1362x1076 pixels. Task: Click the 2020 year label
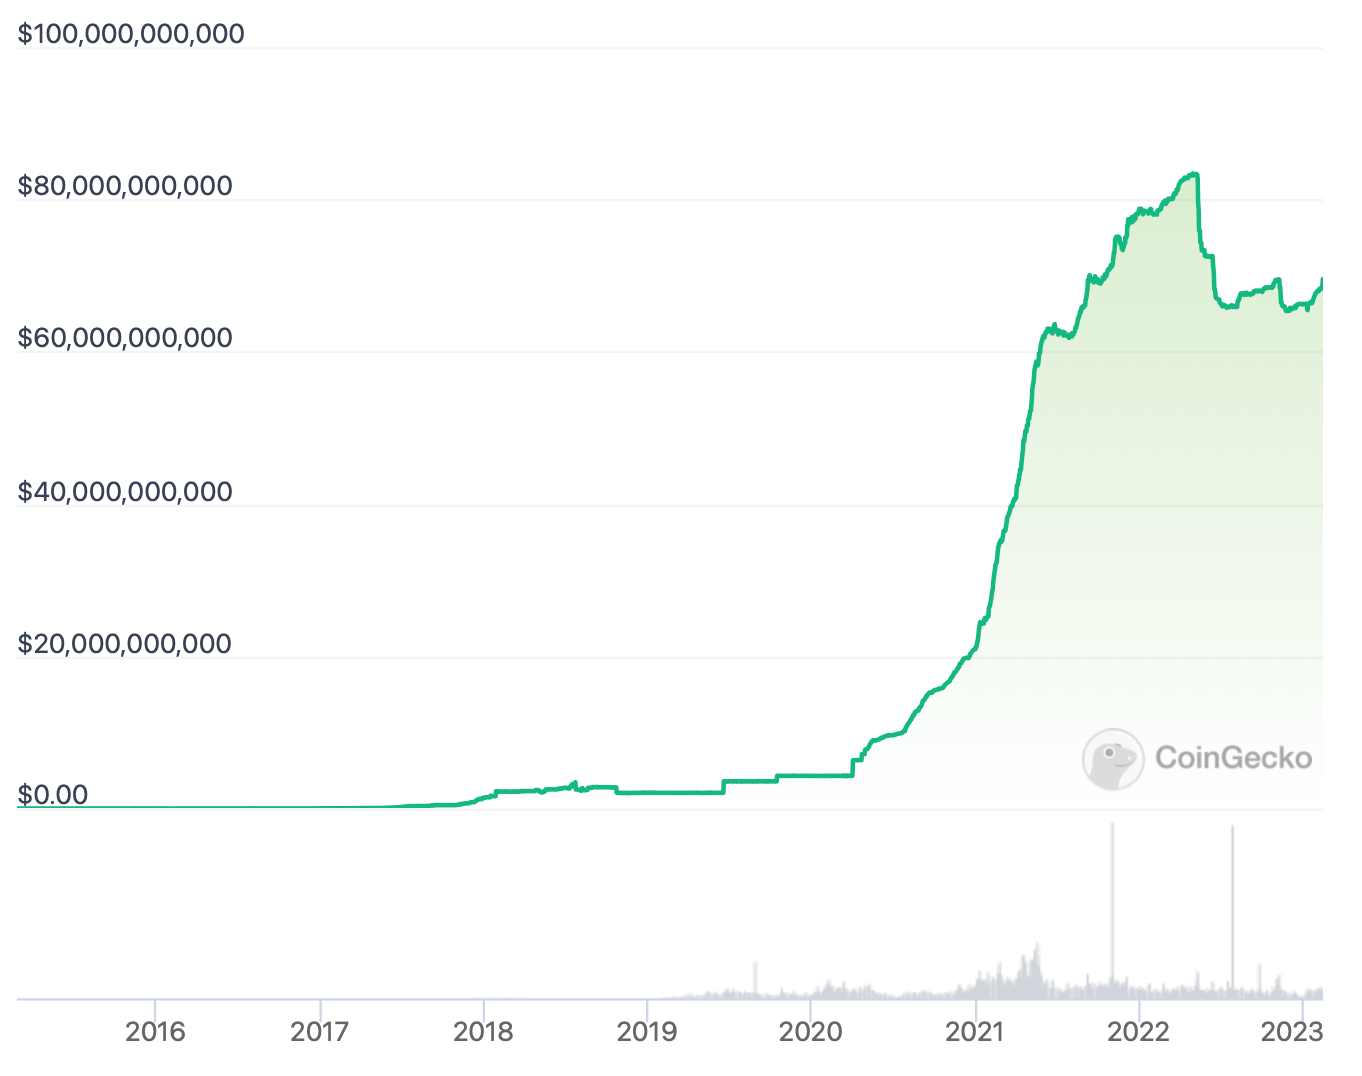[811, 1031]
